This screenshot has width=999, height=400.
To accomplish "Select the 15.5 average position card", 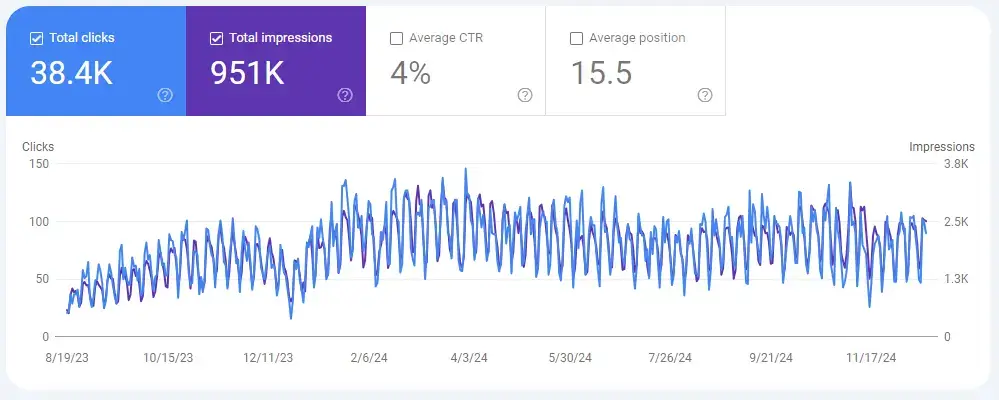I will (x=636, y=61).
